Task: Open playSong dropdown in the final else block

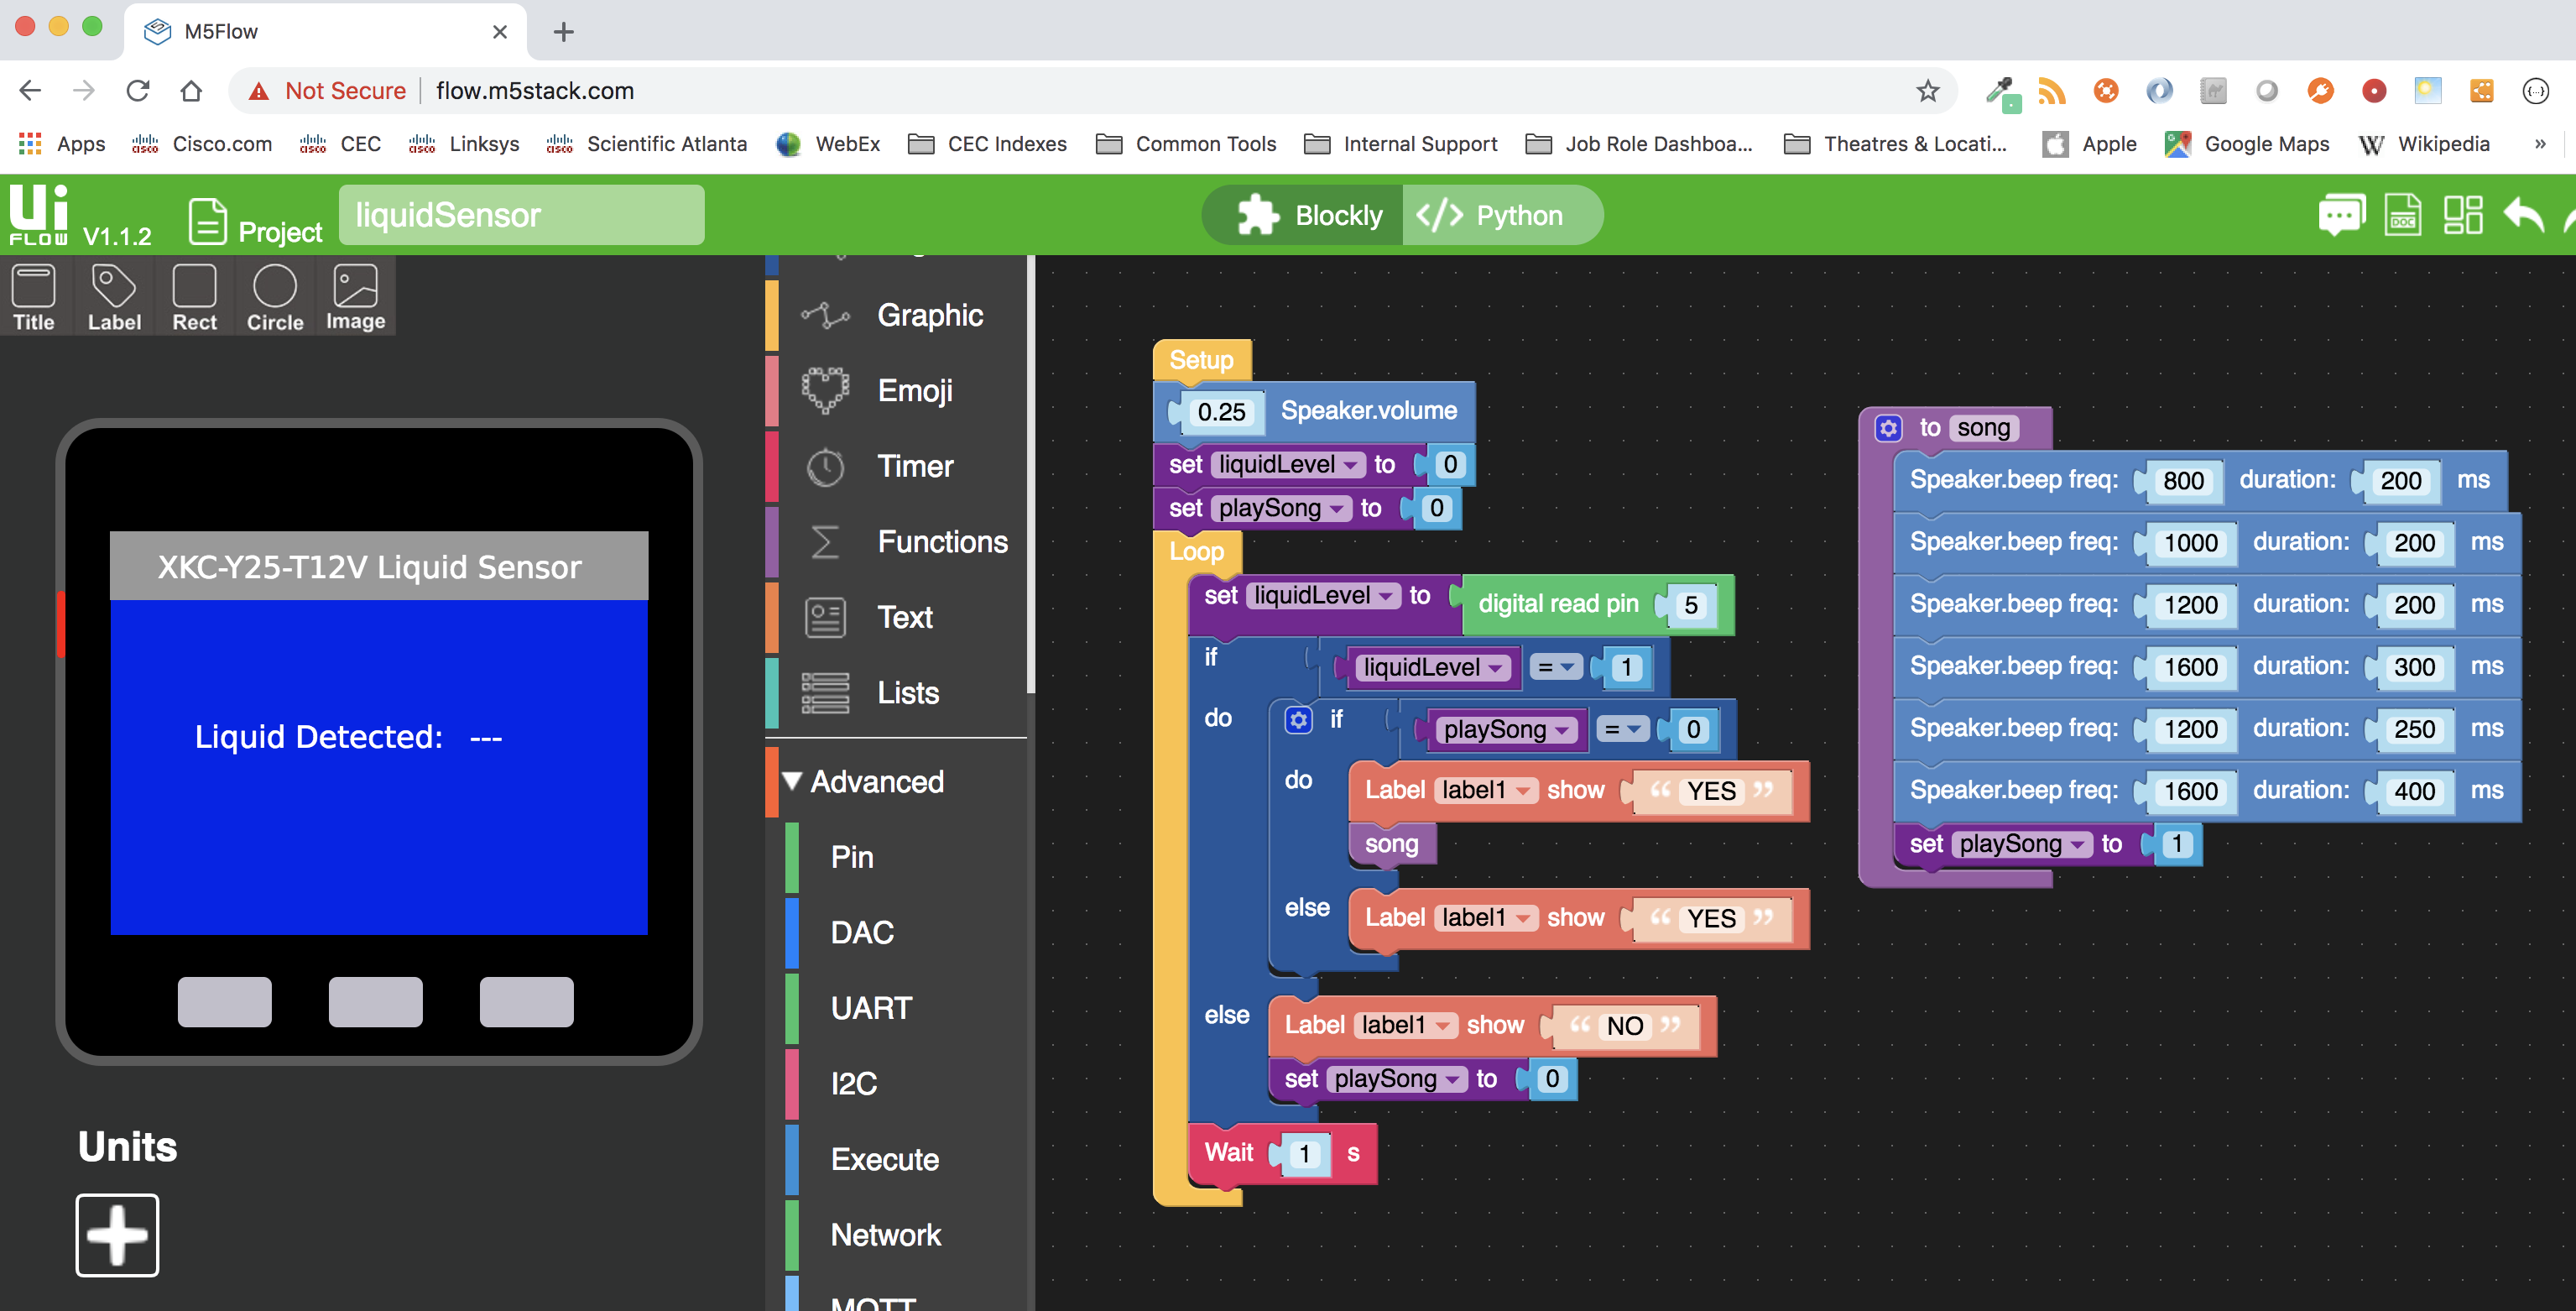Action: point(1397,1079)
